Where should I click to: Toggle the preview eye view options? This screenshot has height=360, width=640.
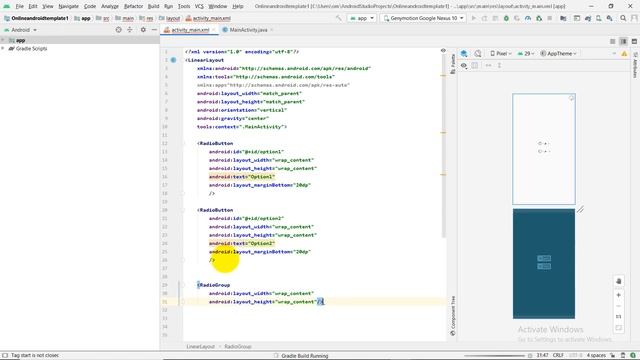tap(464, 65)
